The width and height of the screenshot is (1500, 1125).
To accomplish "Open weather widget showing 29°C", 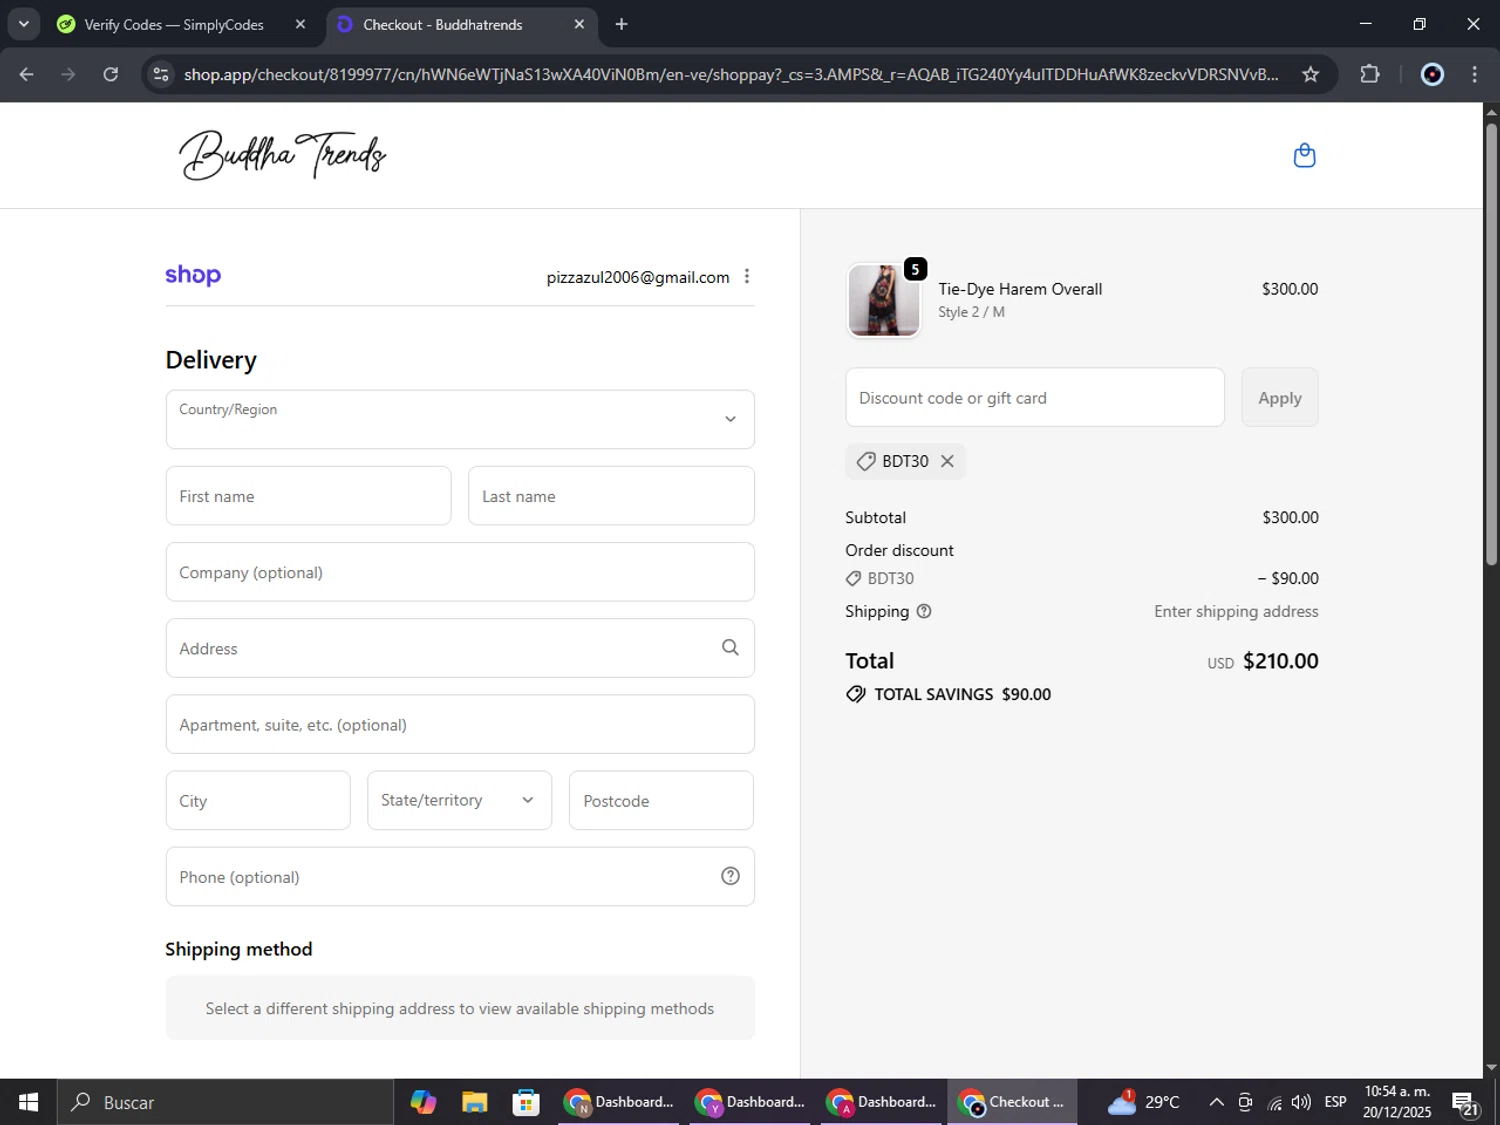I will pyautogui.click(x=1143, y=1102).
